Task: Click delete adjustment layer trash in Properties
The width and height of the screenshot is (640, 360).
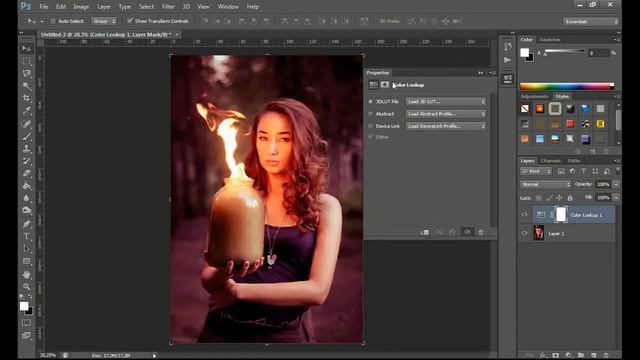Action: [x=481, y=232]
